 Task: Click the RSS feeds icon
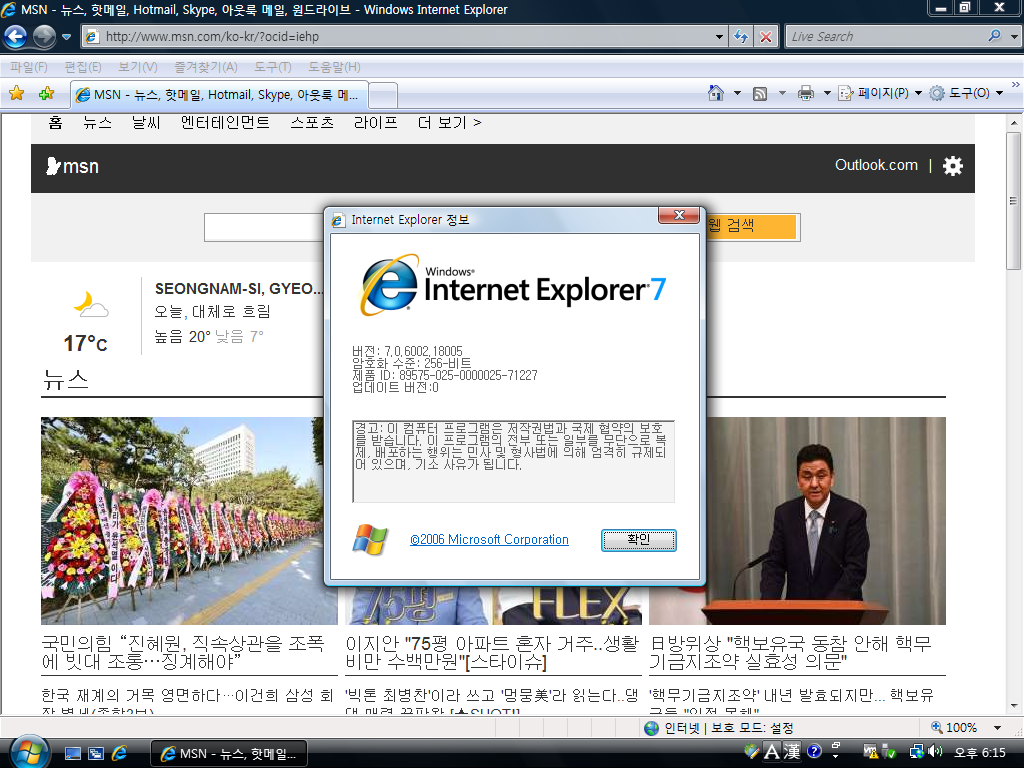click(760, 93)
